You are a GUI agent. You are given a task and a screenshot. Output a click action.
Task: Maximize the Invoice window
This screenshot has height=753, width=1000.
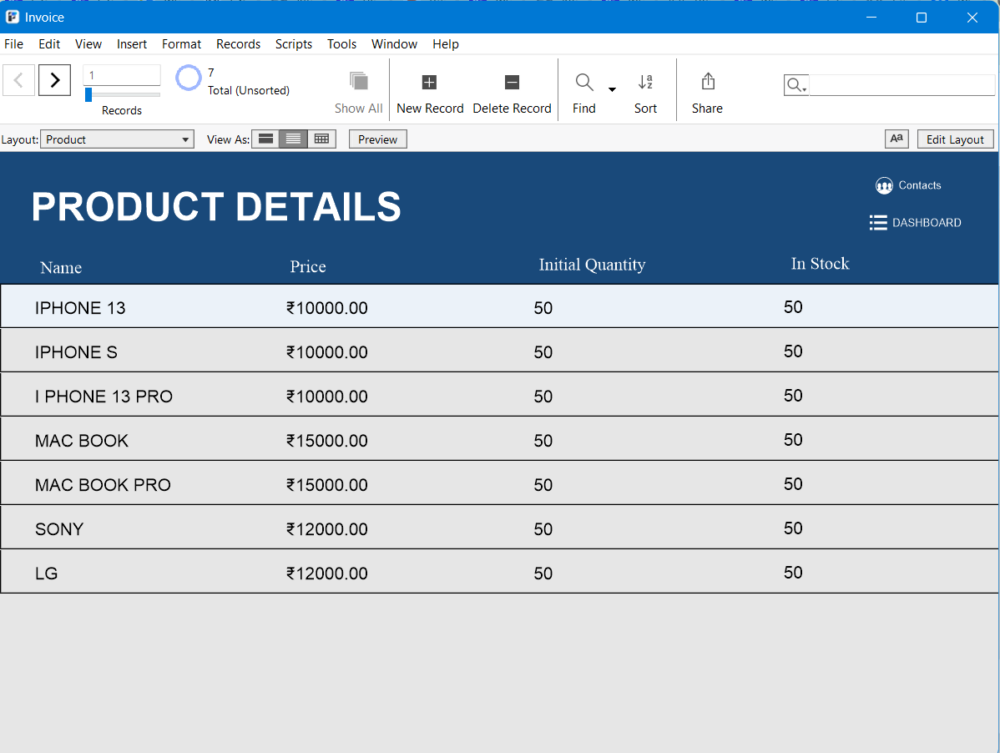[x=922, y=17]
